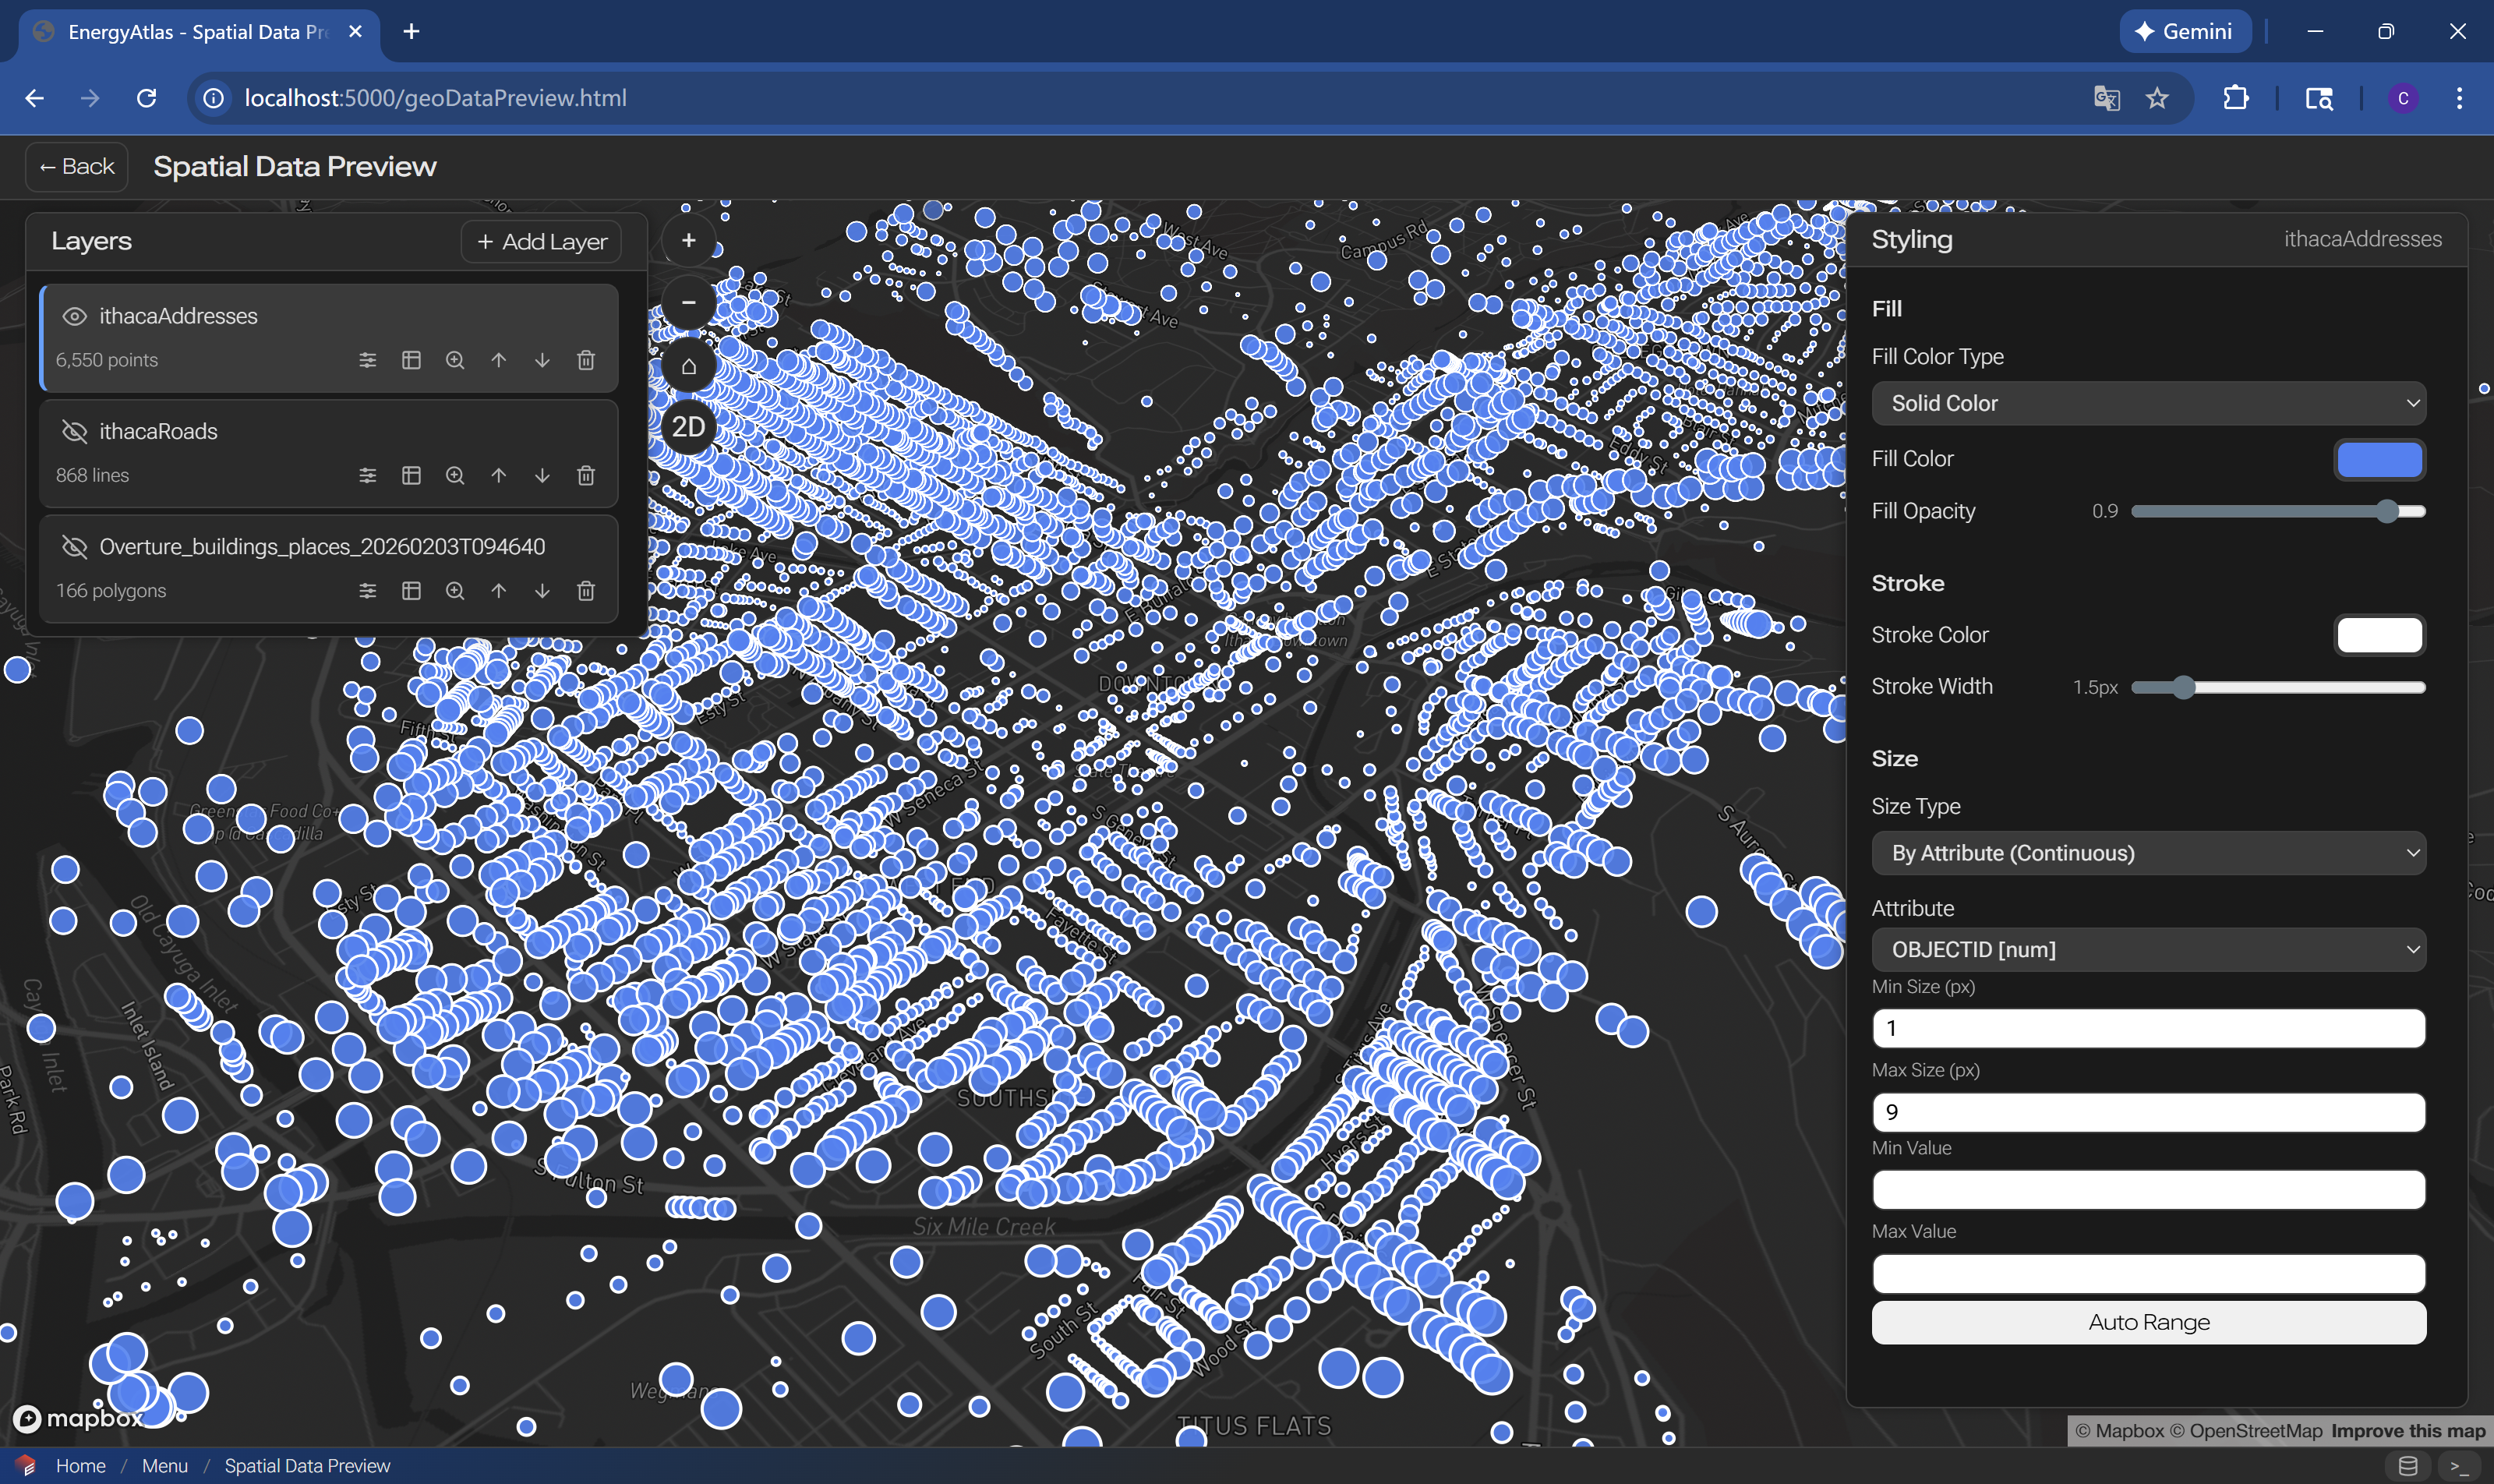The width and height of the screenshot is (2494, 1484).
Task: Delete the ithacaRoads layer
Action: (x=587, y=475)
